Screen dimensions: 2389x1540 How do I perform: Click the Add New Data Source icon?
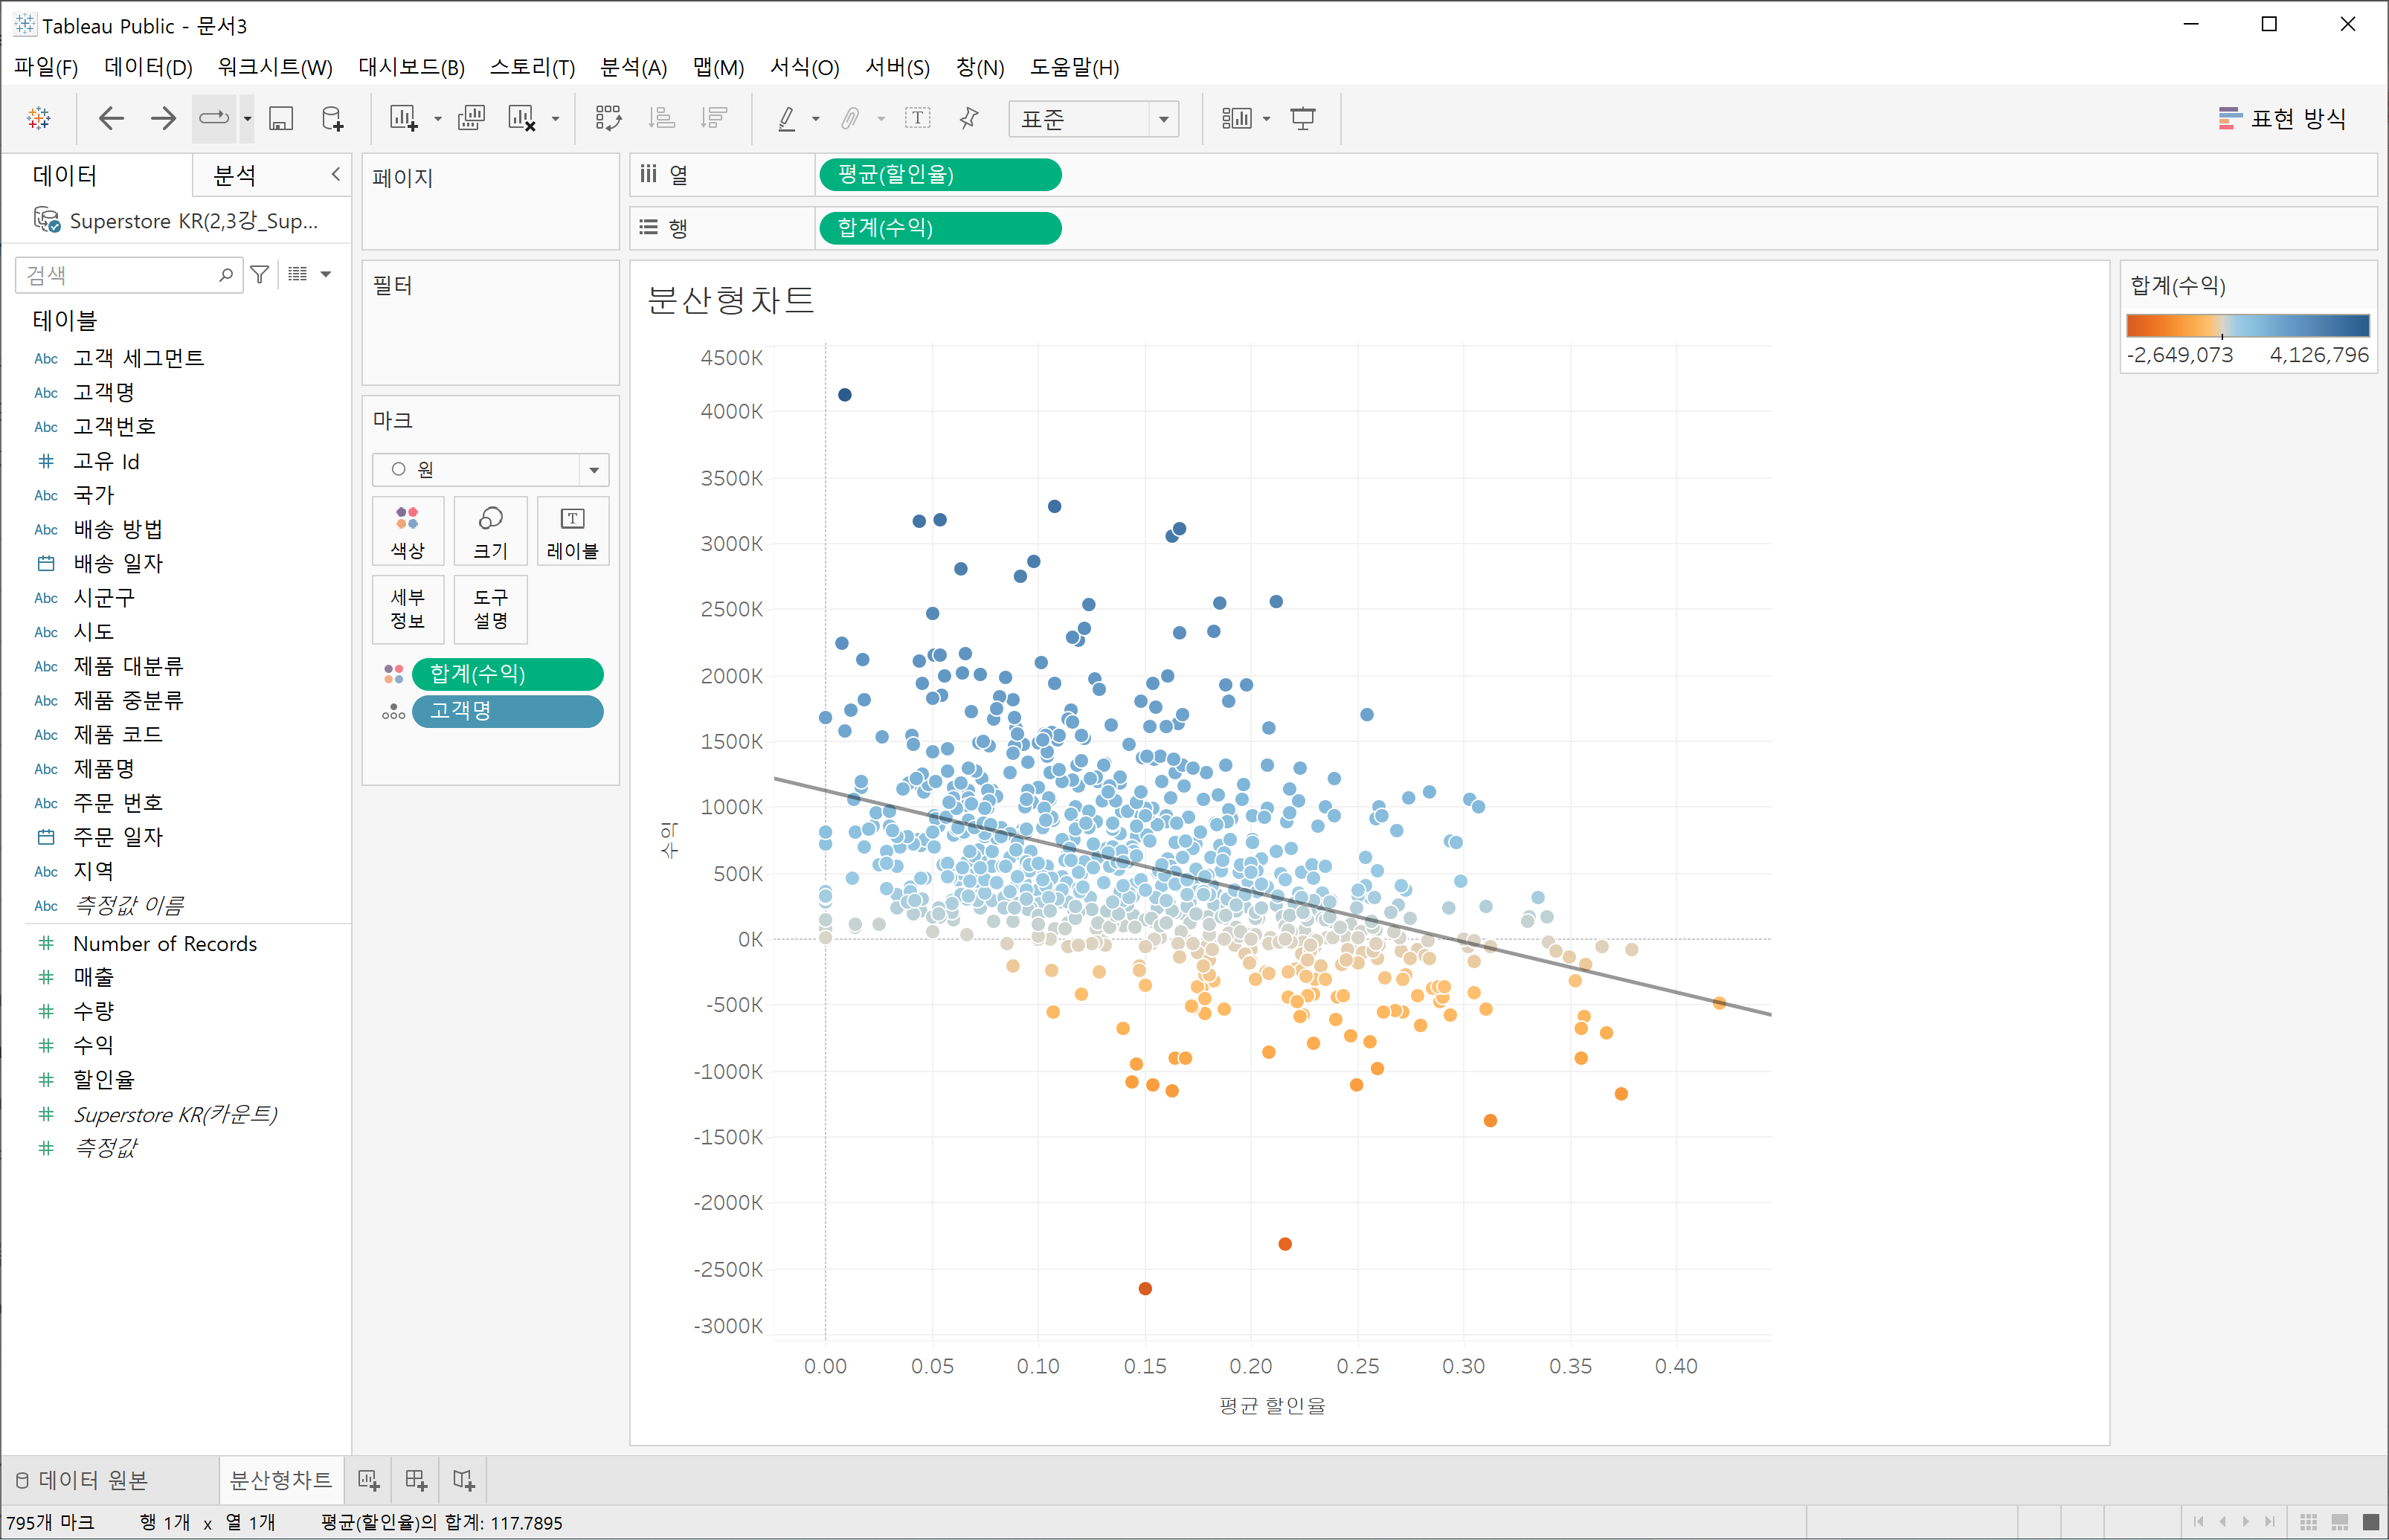(x=332, y=118)
